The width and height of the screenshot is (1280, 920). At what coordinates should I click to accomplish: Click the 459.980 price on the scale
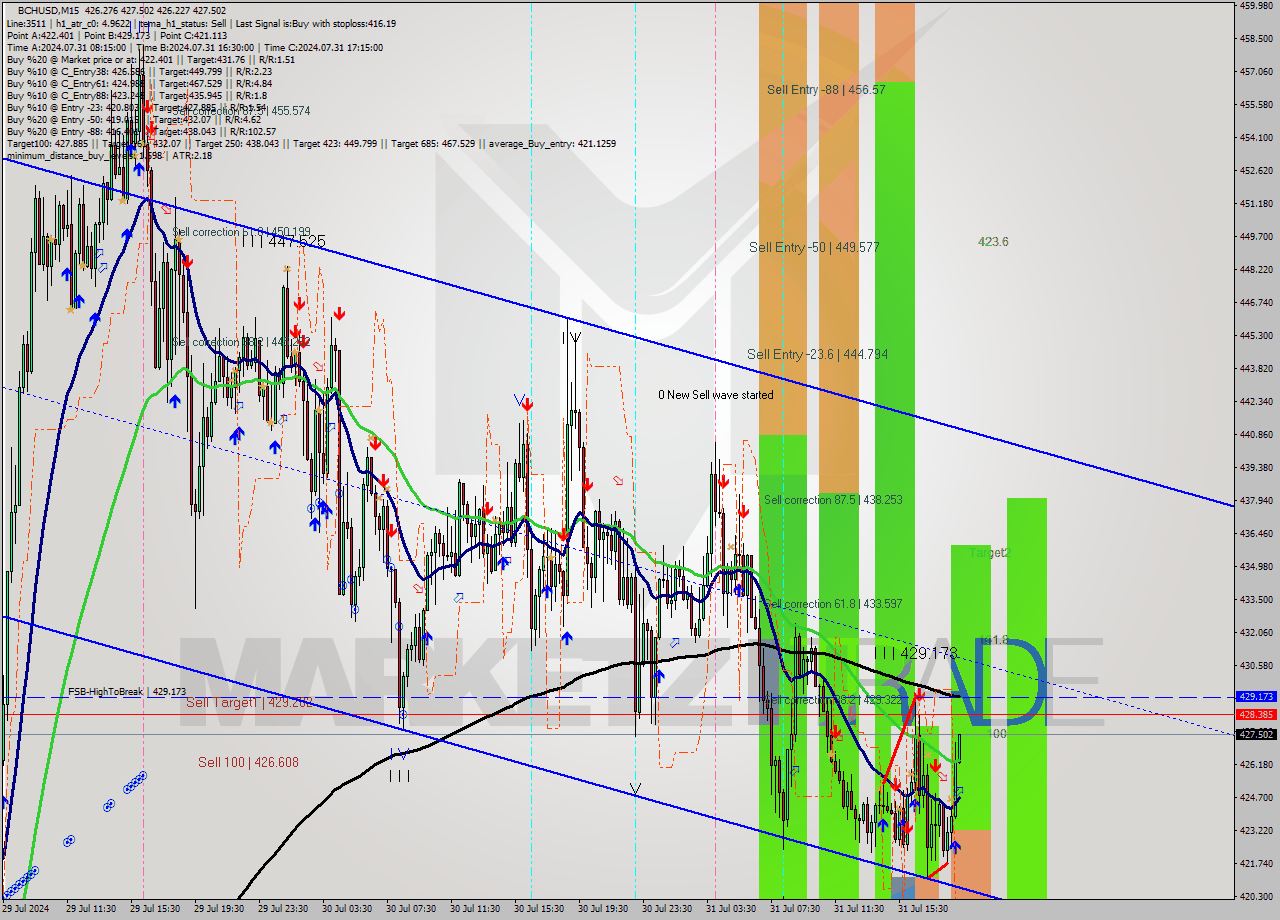point(1255,6)
